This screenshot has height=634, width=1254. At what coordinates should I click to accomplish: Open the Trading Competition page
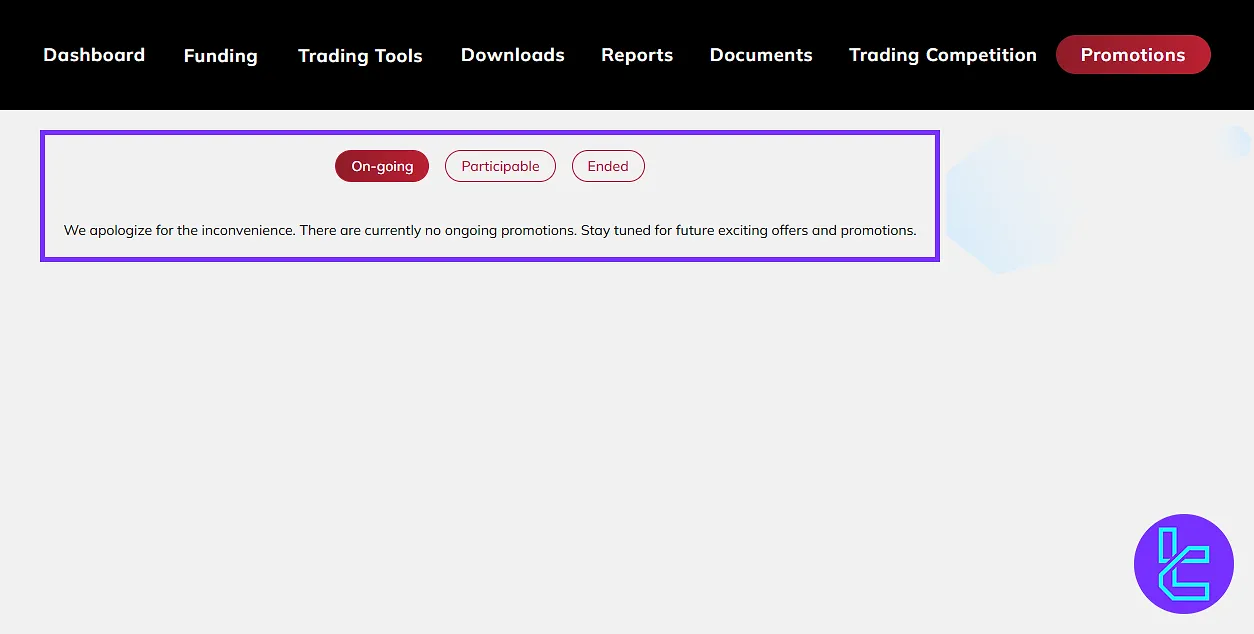[x=942, y=55]
